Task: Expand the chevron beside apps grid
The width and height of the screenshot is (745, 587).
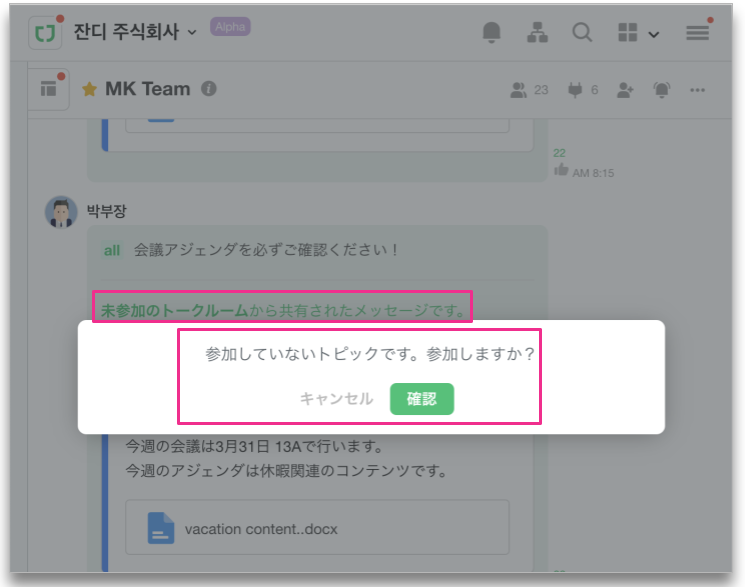Action: click(654, 34)
